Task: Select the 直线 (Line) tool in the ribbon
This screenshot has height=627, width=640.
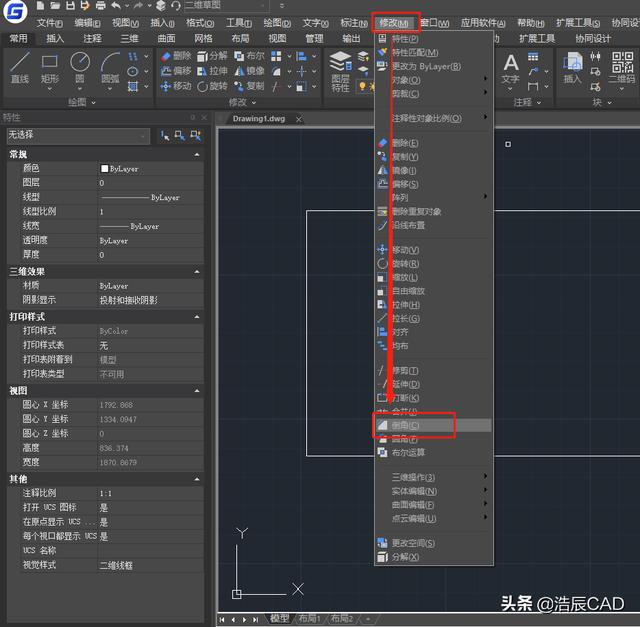Action: (20, 68)
